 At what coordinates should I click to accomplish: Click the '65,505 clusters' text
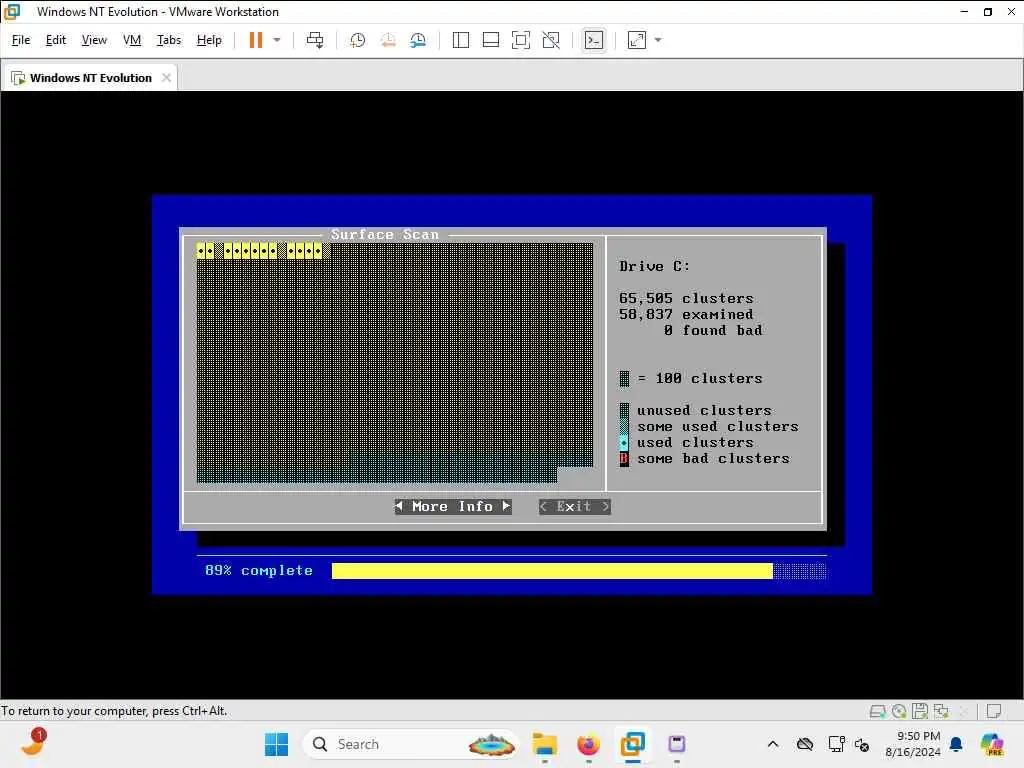coord(686,298)
